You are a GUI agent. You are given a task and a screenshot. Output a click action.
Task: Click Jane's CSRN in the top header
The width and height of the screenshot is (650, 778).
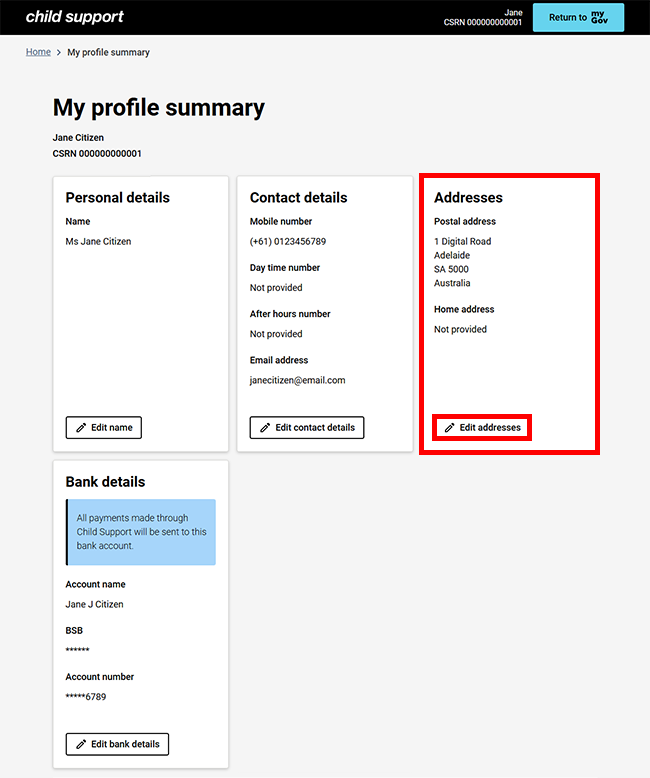click(x=483, y=22)
